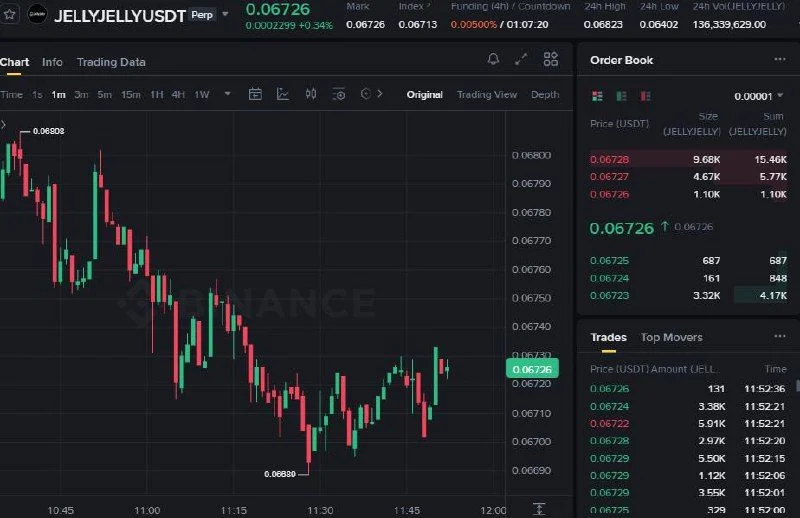
Task: Select the Top Movers tab
Action: [x=671, y=337]
